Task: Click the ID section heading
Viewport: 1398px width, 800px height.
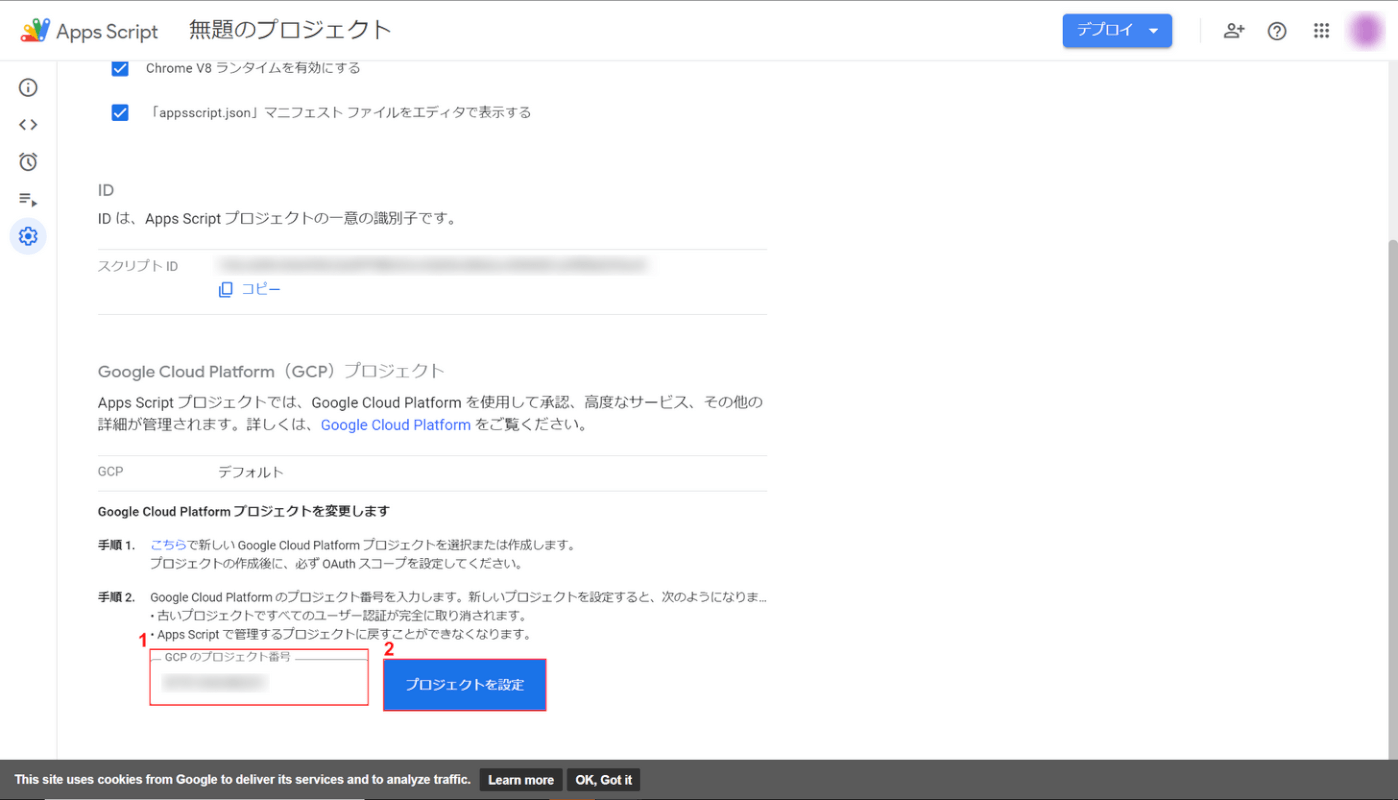Action: tap(106, 191)
